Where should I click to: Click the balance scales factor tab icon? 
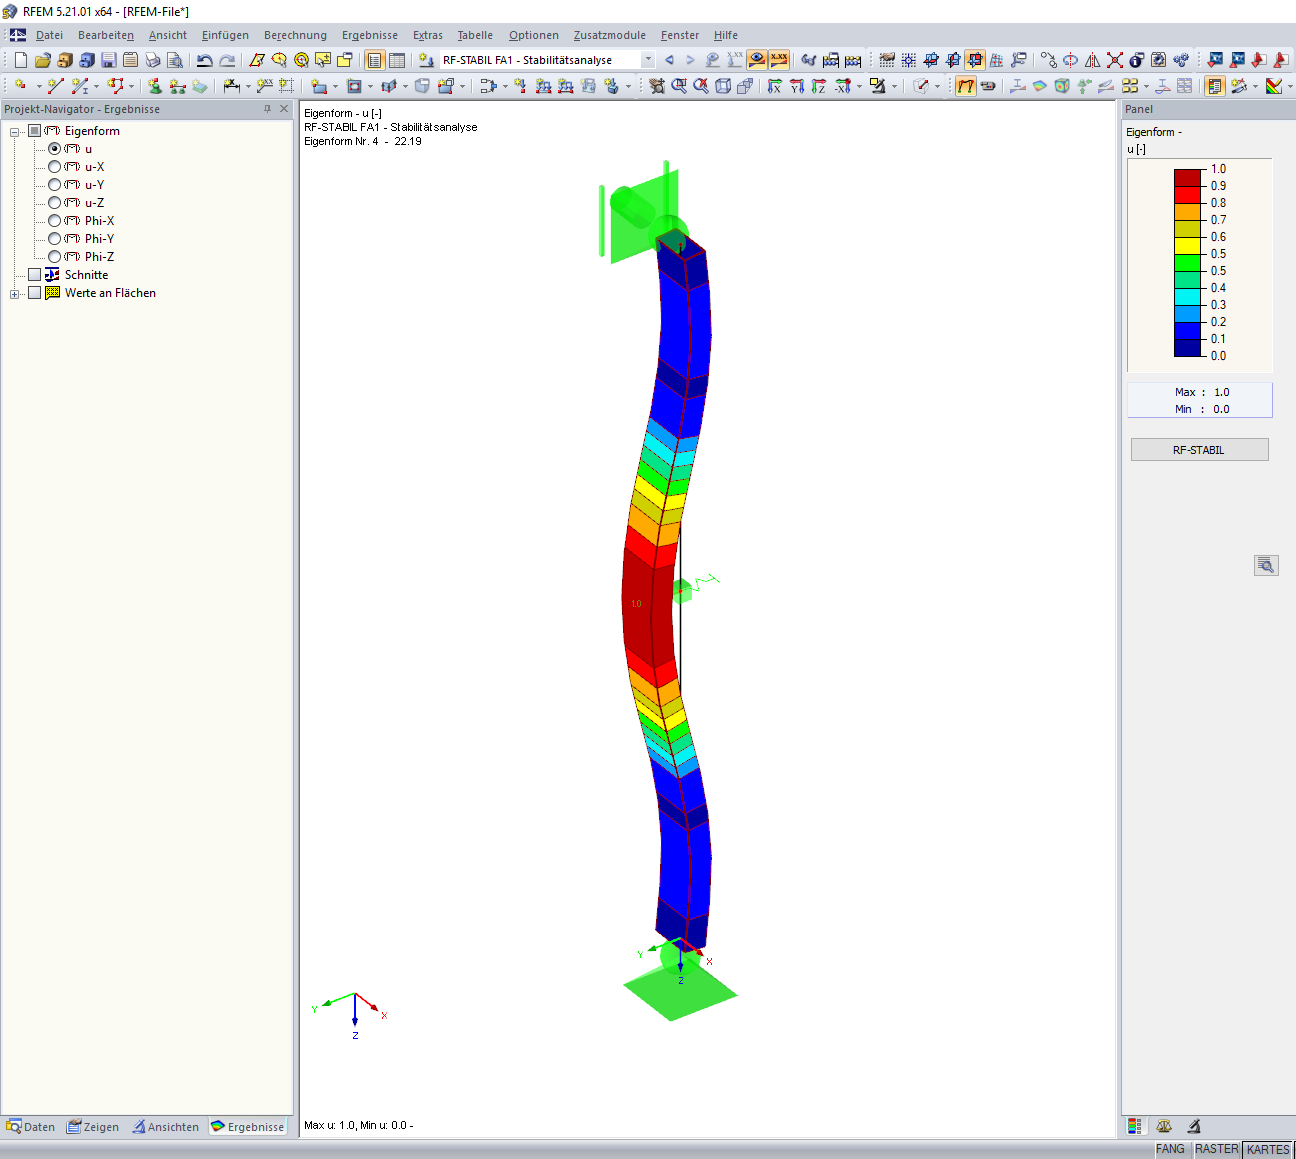click(x=1164, y=1126)
